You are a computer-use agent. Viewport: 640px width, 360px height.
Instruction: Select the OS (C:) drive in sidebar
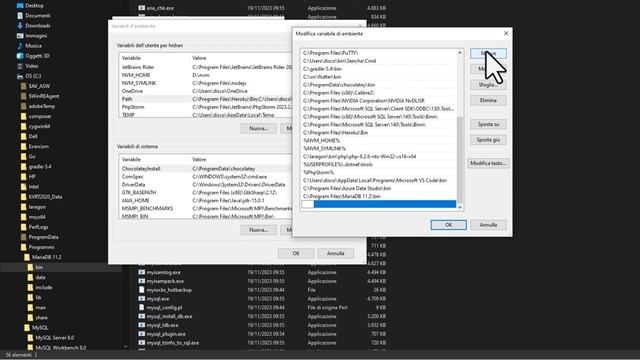pos(33,76)
